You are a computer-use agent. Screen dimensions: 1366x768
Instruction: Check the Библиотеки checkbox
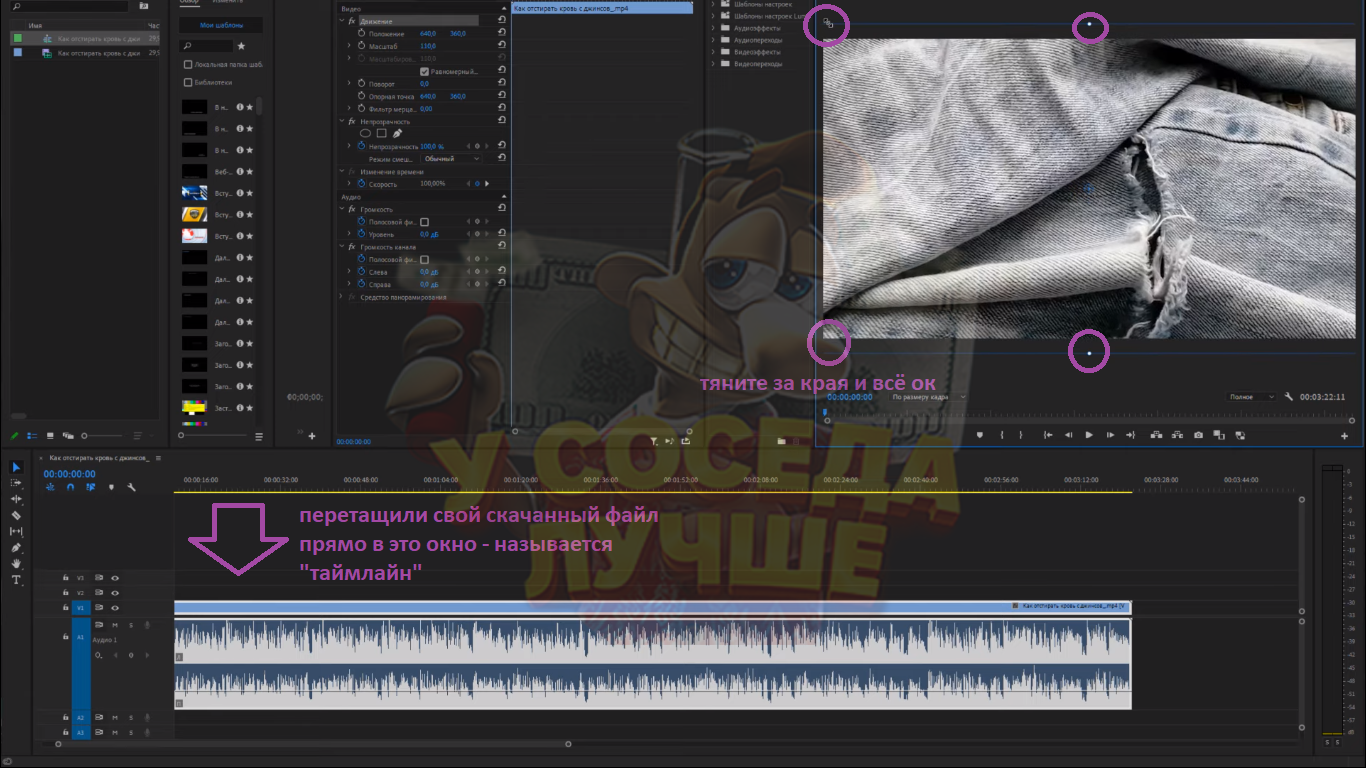(x=188, y=82)
